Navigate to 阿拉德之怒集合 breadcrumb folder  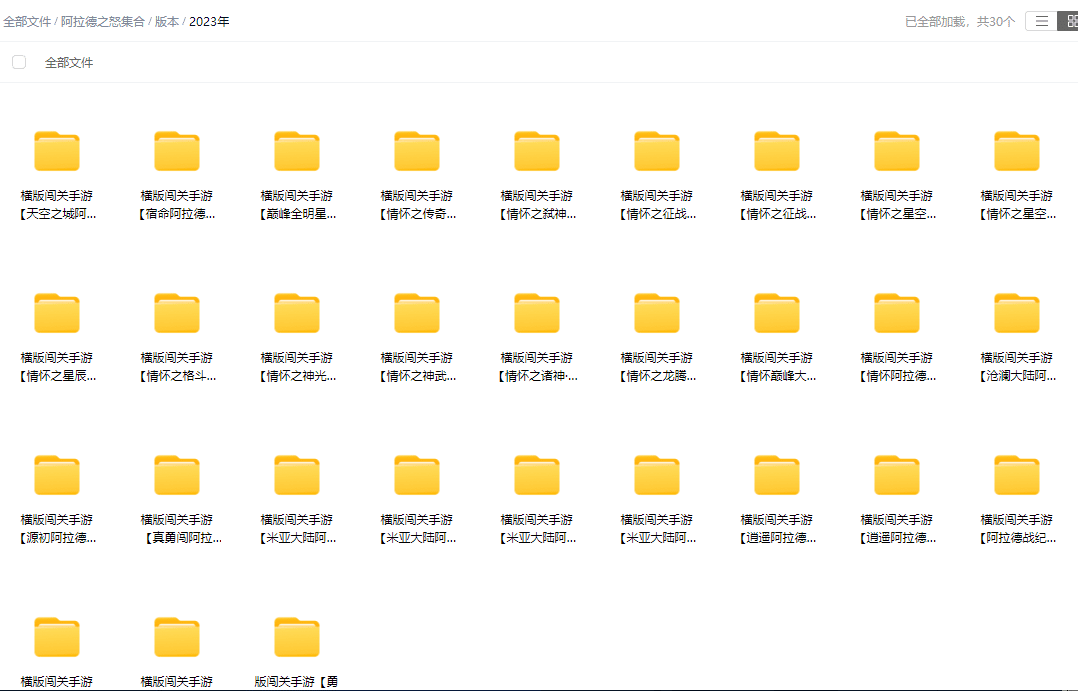(x=103, y=21)
